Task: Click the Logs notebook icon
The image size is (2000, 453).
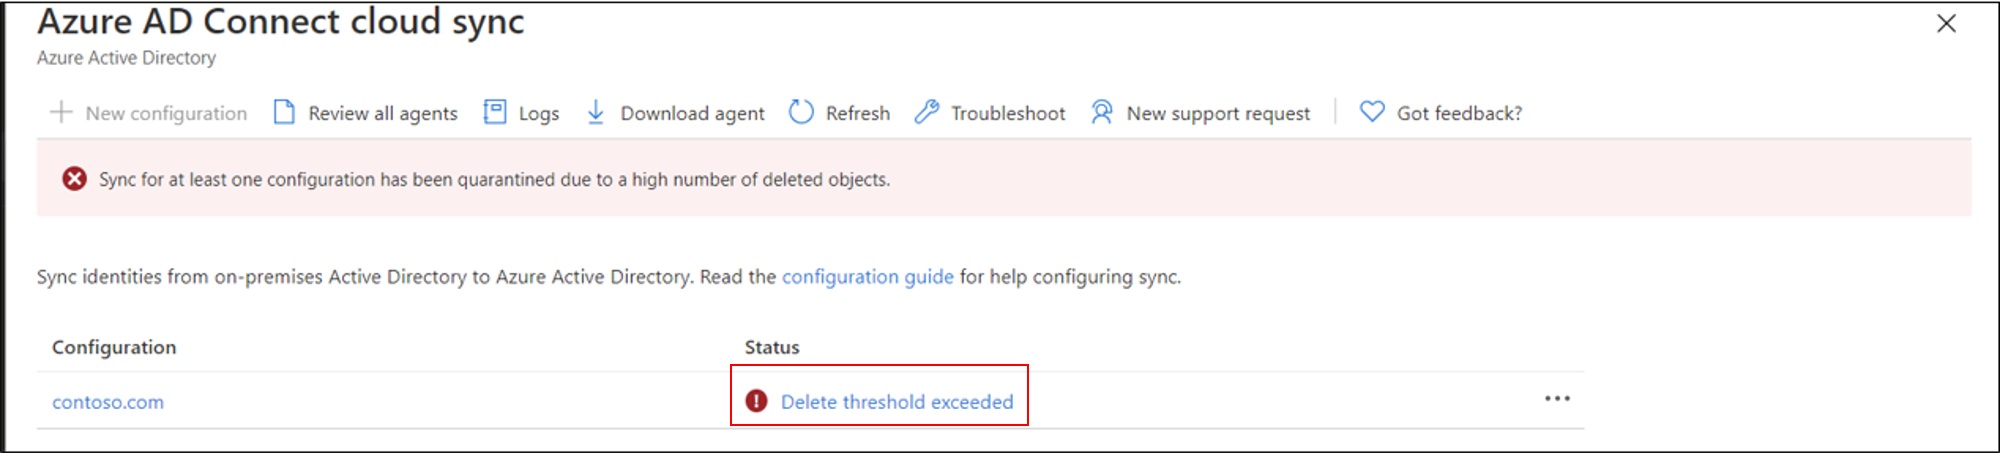Action: coord(495,112)
